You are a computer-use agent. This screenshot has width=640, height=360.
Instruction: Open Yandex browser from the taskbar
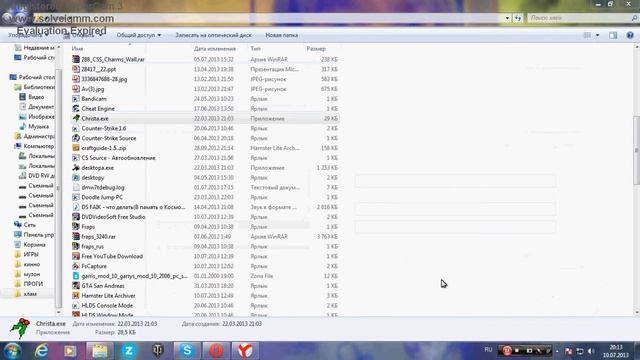[245, 351]
